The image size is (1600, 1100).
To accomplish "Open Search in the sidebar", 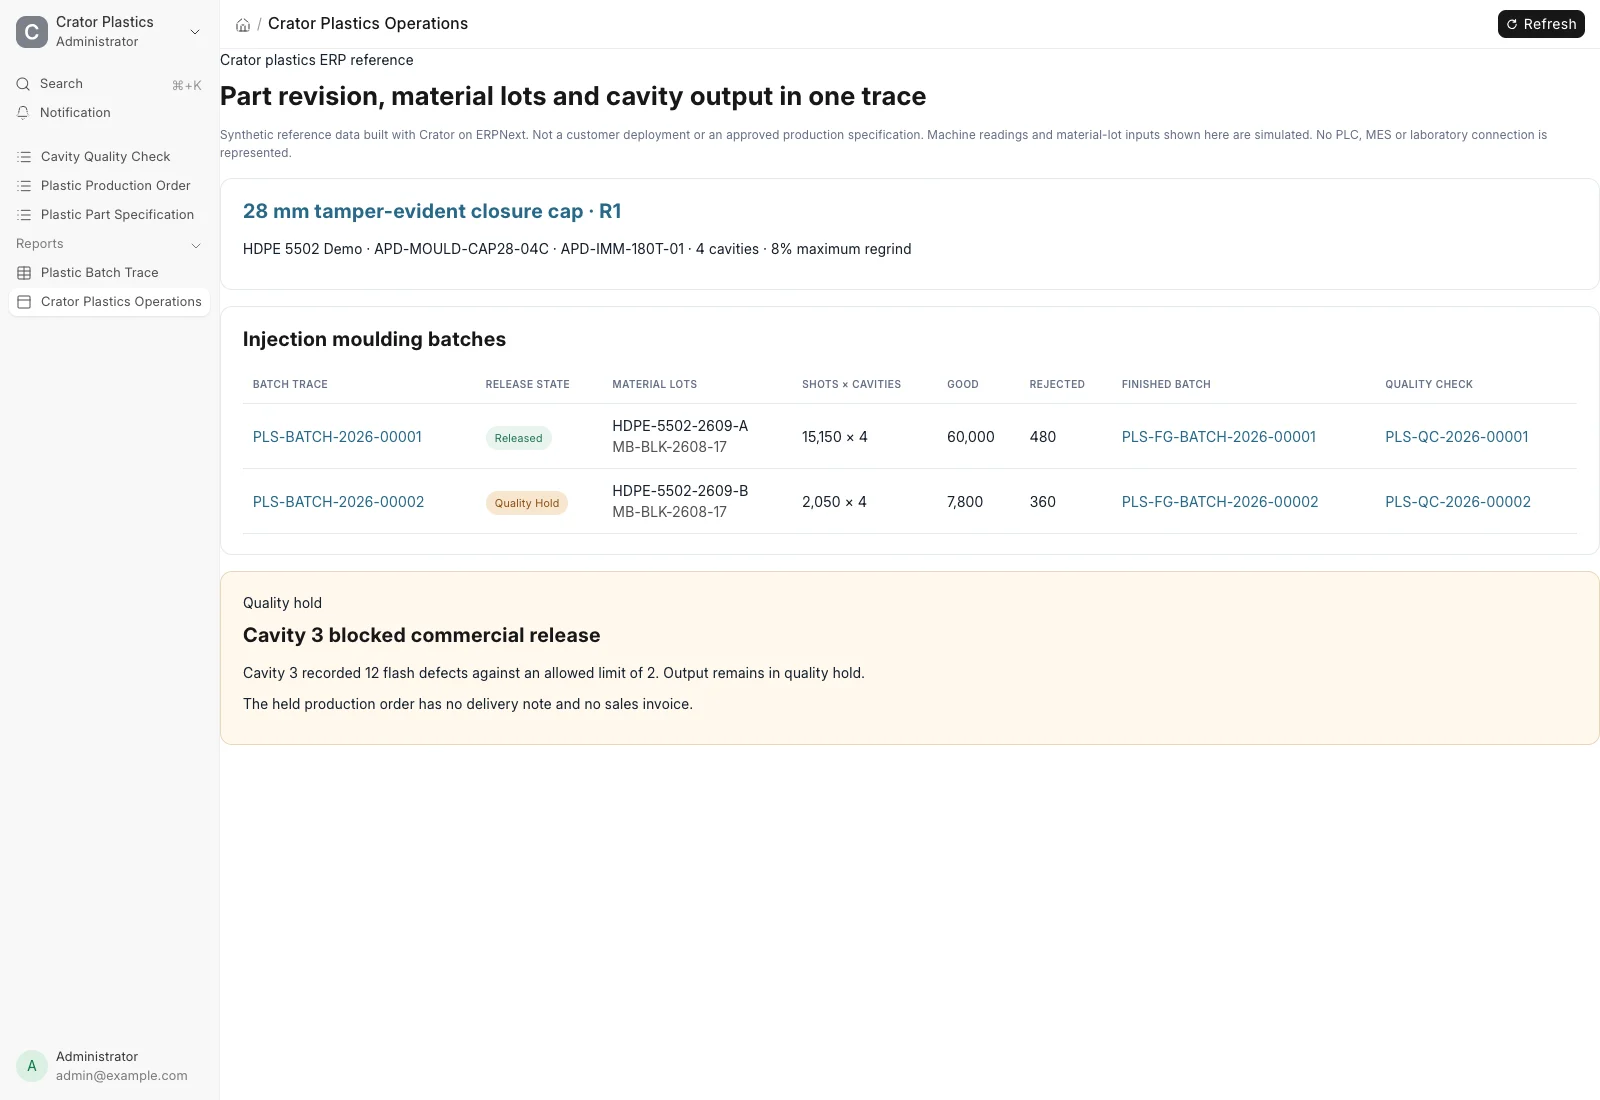I will point(109,84).
